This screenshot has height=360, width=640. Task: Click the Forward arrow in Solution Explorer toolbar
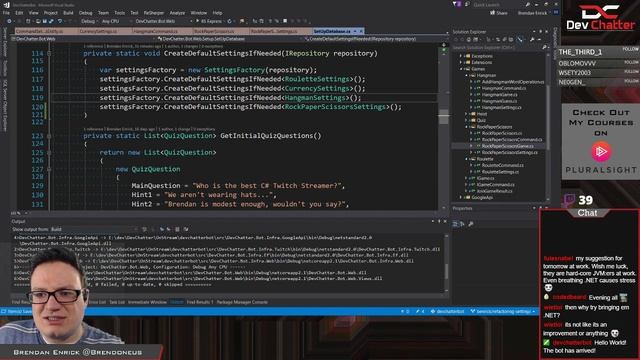463,40
